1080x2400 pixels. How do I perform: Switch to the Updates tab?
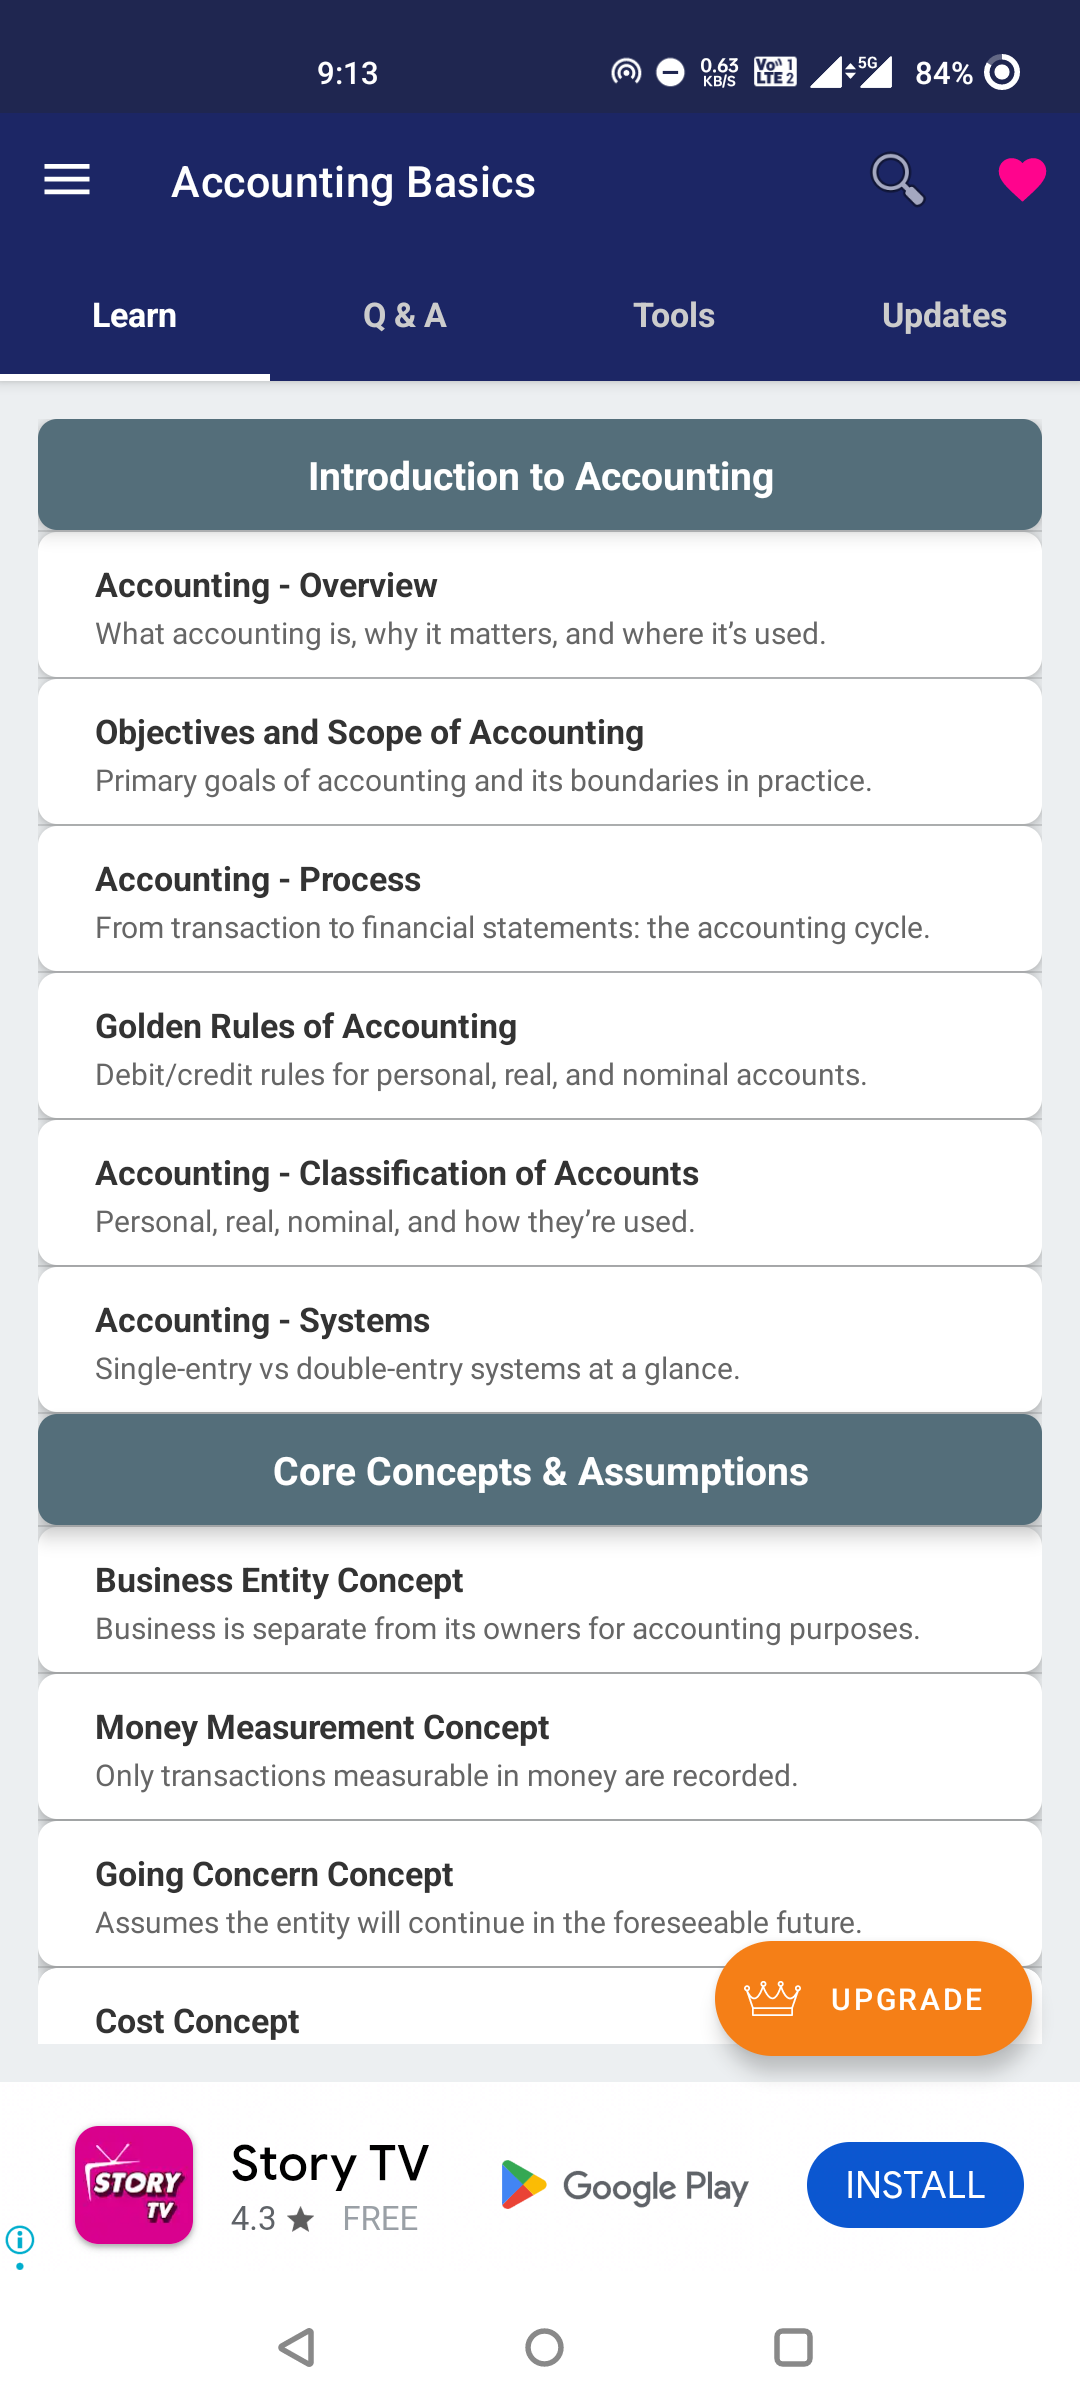(945, 315)
